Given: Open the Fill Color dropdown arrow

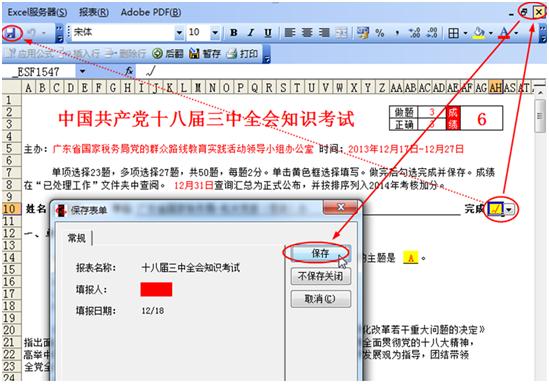Looking at the screenshot, I should point(491,33).
